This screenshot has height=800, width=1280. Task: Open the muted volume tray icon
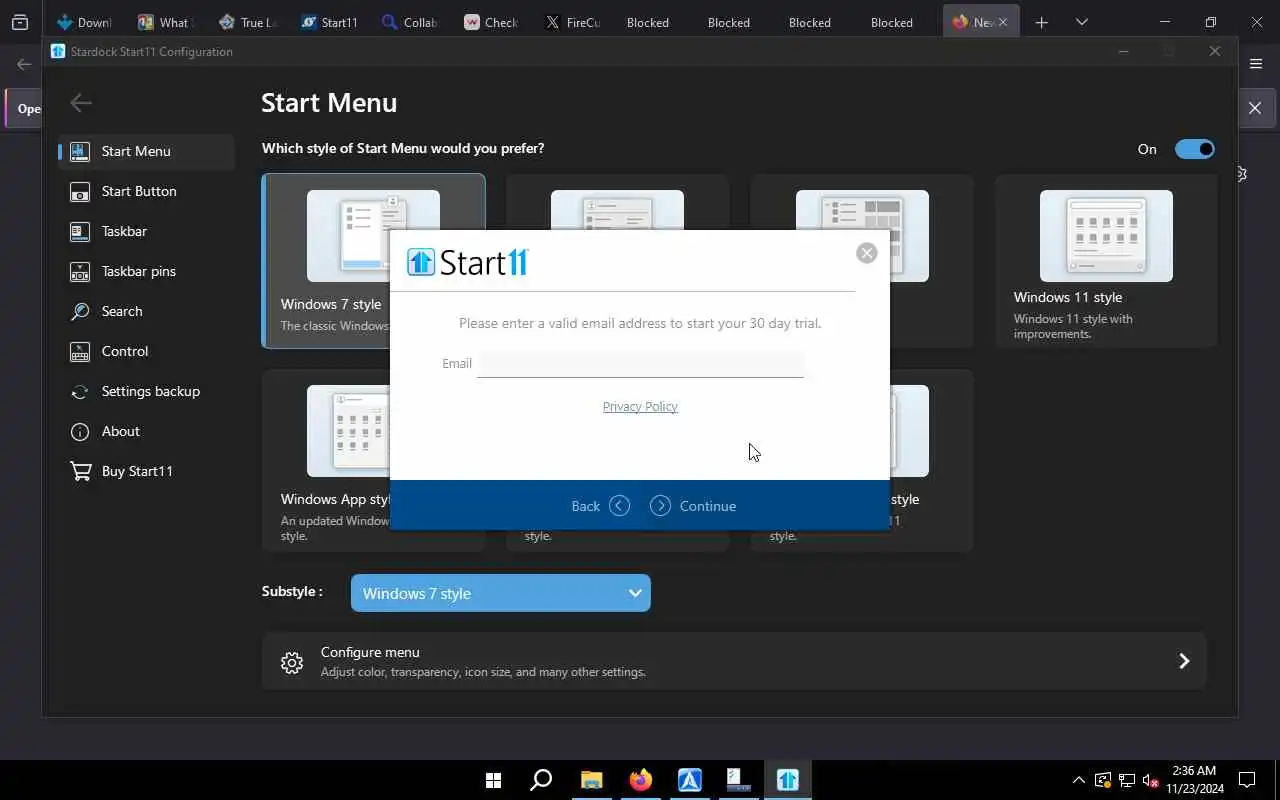pos(1150,780)
